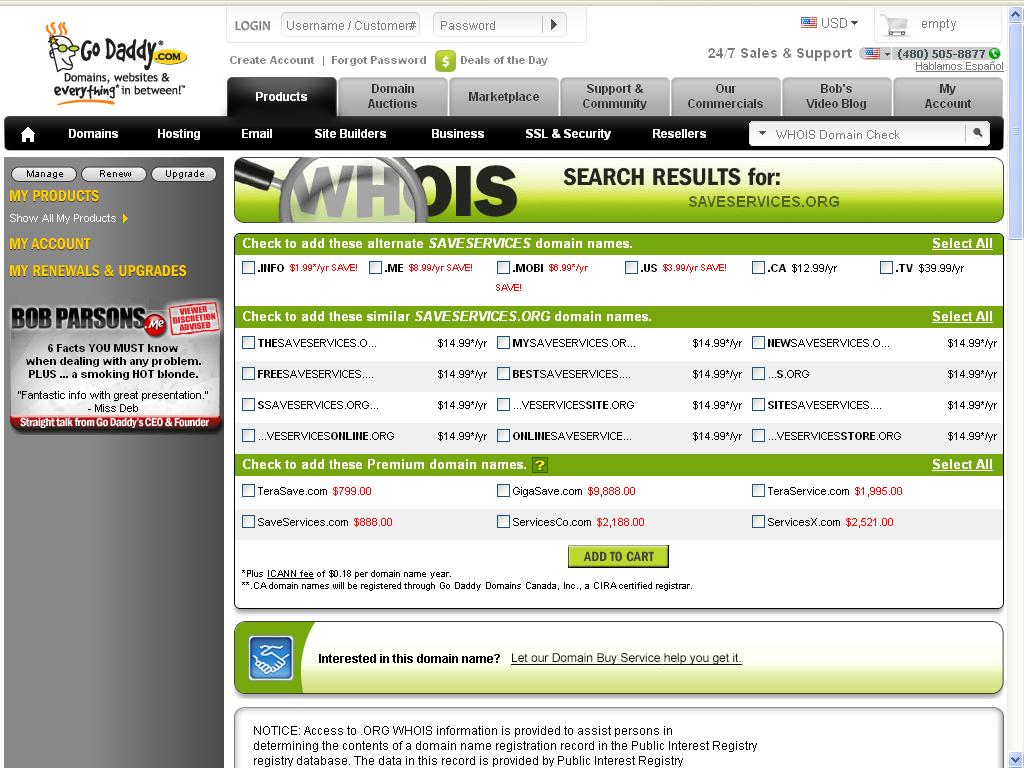The width and height of the screenshot is (1024, 768).
Task: Click Select All for Premium domain names
Action: point(962,464)
